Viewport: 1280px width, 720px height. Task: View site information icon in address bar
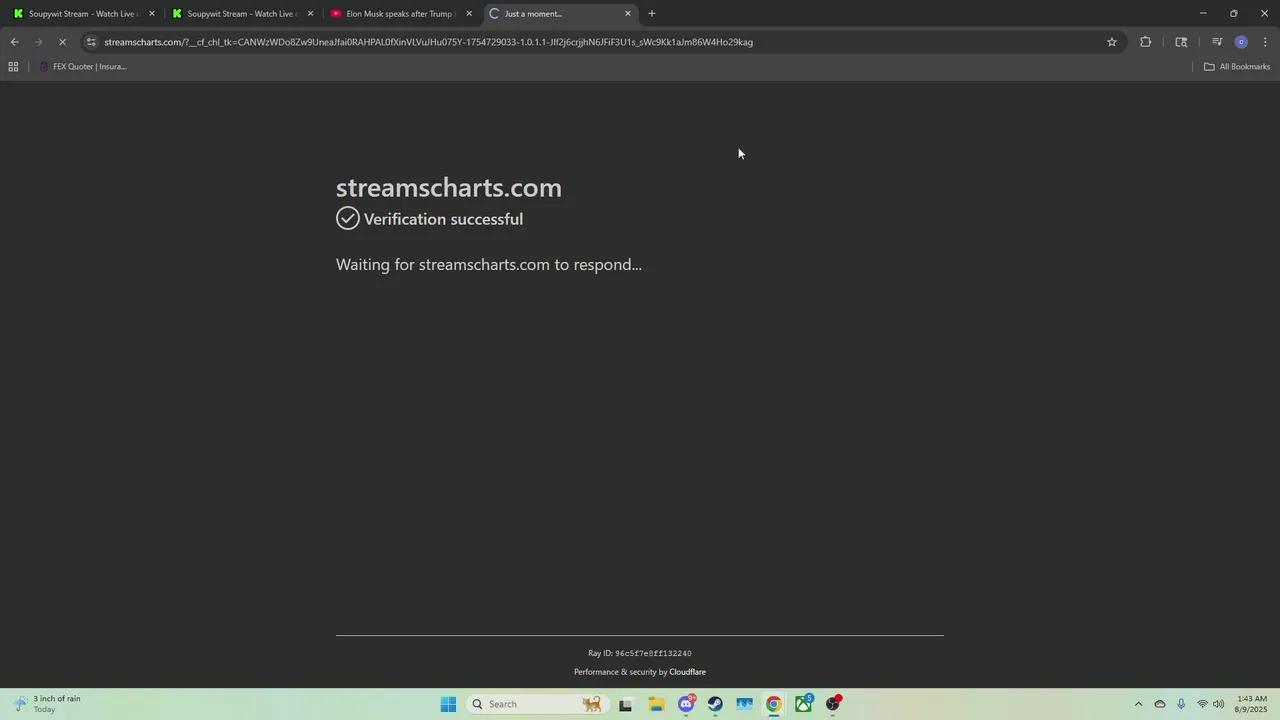coord(91,42)
